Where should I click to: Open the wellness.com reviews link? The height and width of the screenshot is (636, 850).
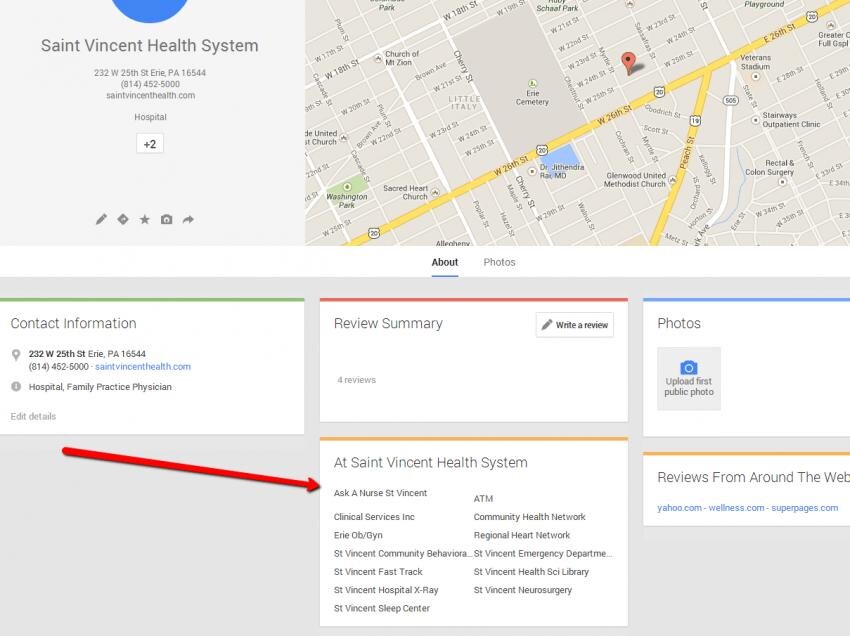(x=736, y=508)
